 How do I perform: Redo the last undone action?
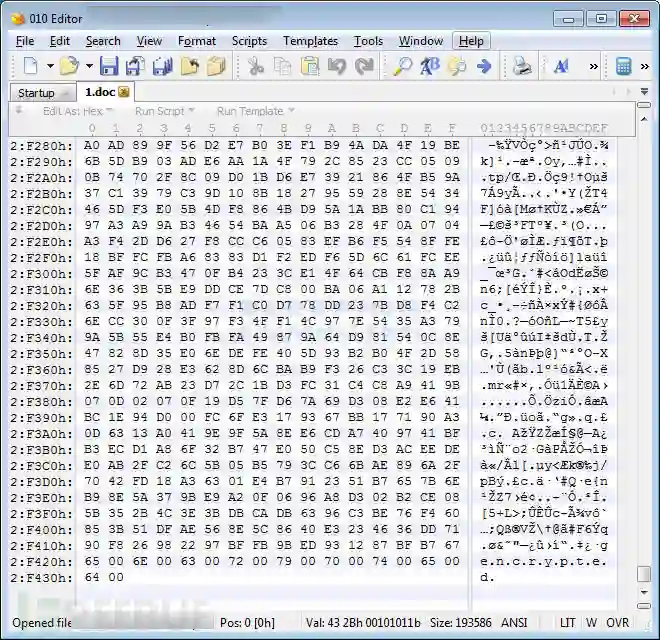tap(364, 66)
